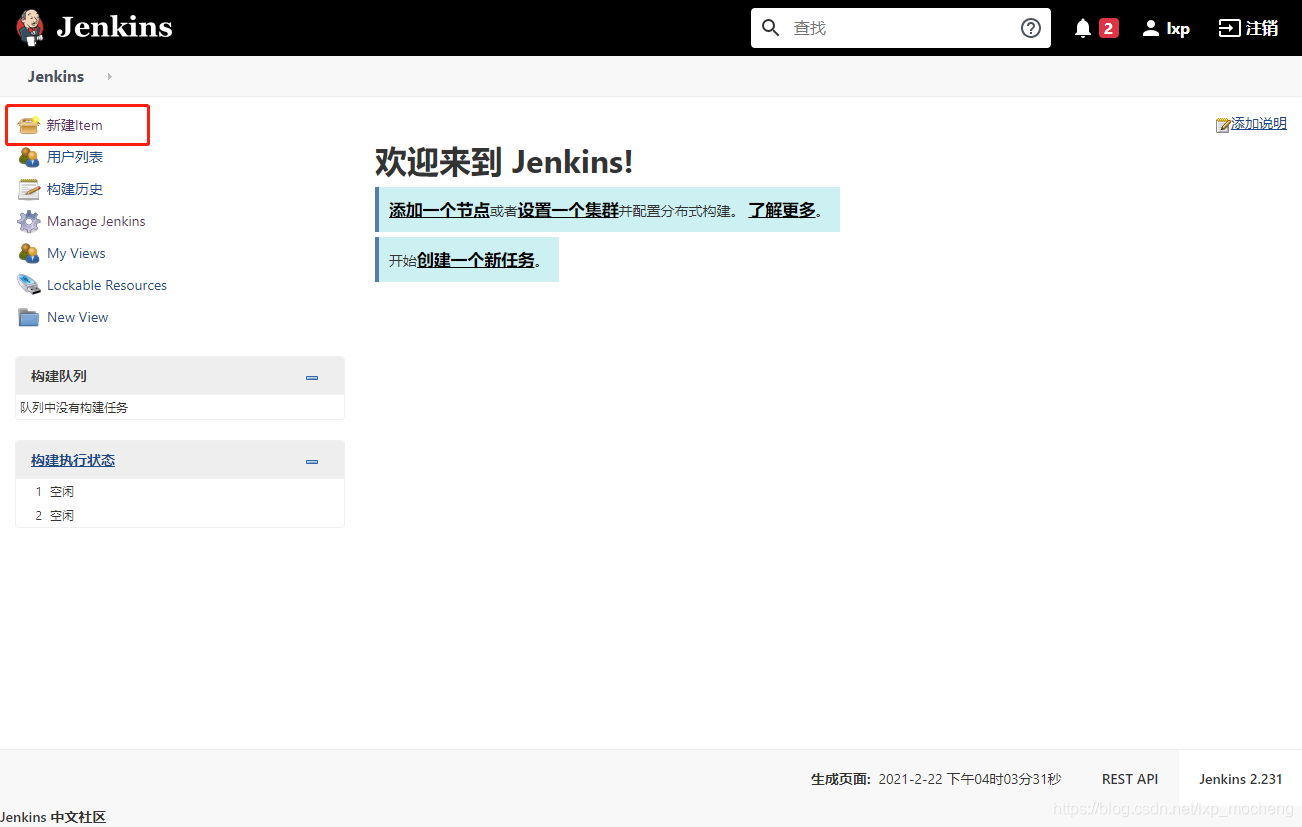Click the red notification count badge 2
Image resolution: width=1302 pixels, height=827 pixels.
[1108, 28]
